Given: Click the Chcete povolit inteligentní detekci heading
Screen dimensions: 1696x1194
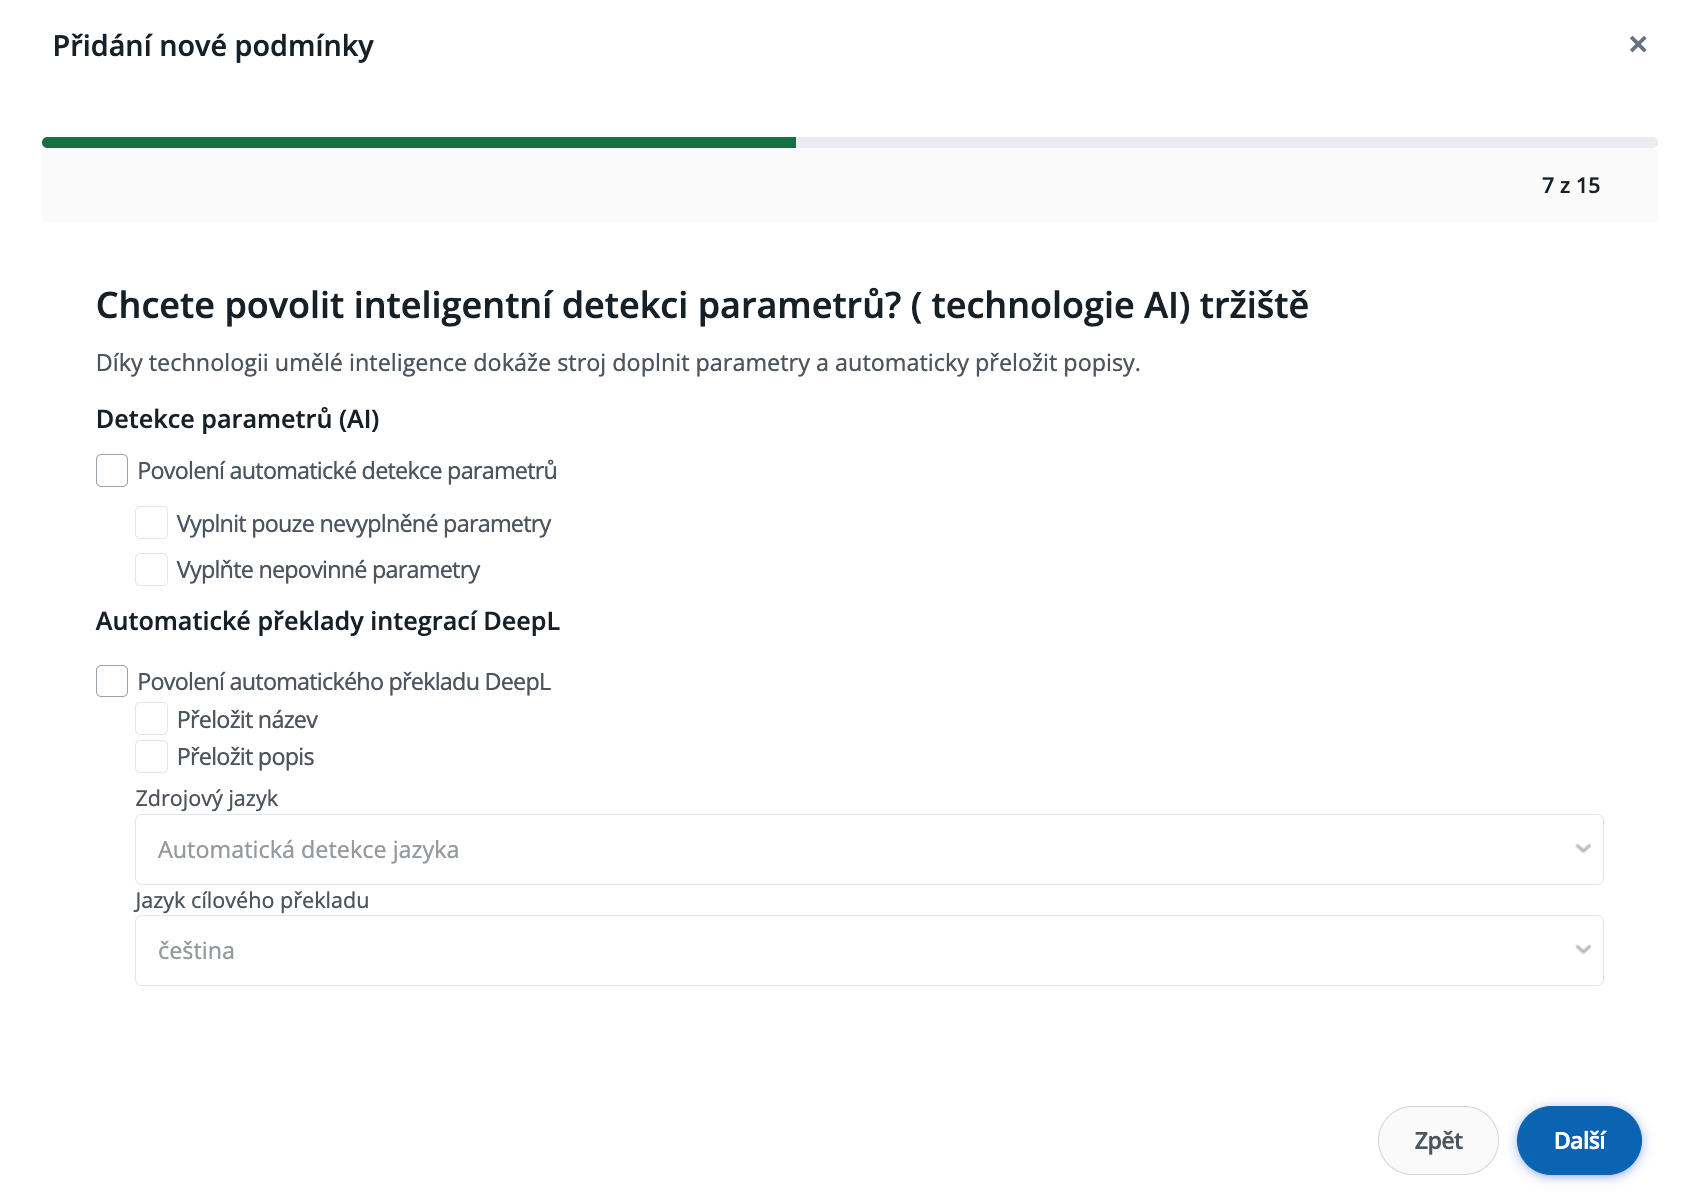Looking at the screenshot, I should [x=702, y=305].
